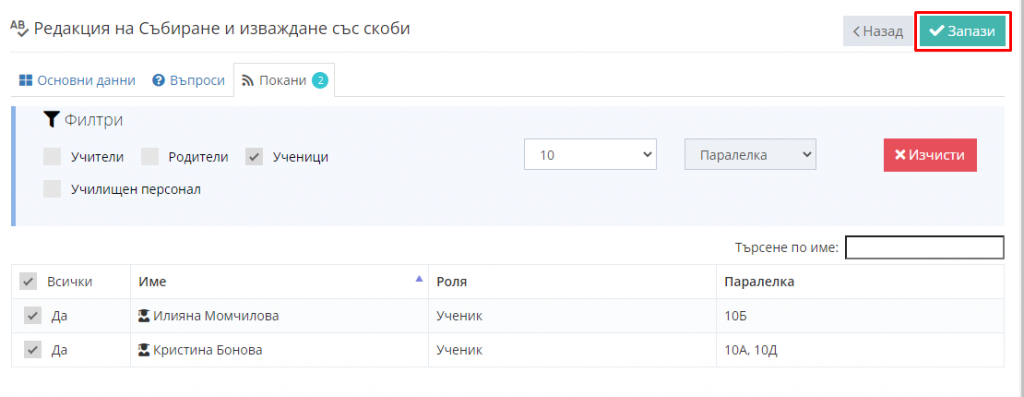This screenshot has width=1024, height=397.
Task: Toggle the Всички select-all checkbox
Action: [28, 282]
